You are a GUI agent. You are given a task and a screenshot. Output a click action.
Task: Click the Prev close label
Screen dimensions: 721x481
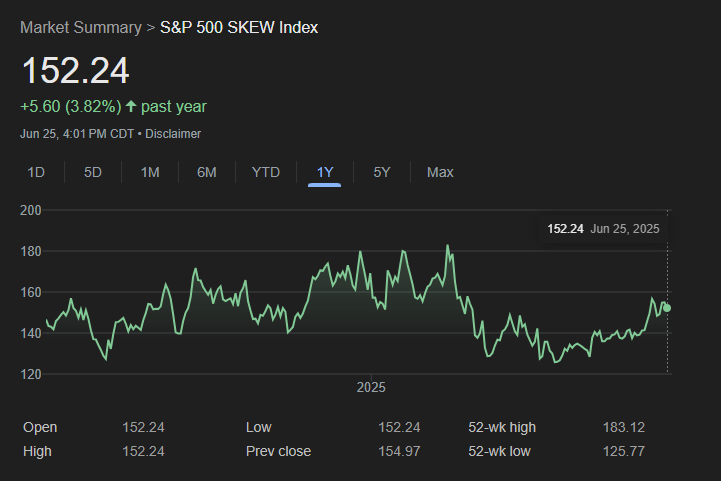tap(278, 451)
